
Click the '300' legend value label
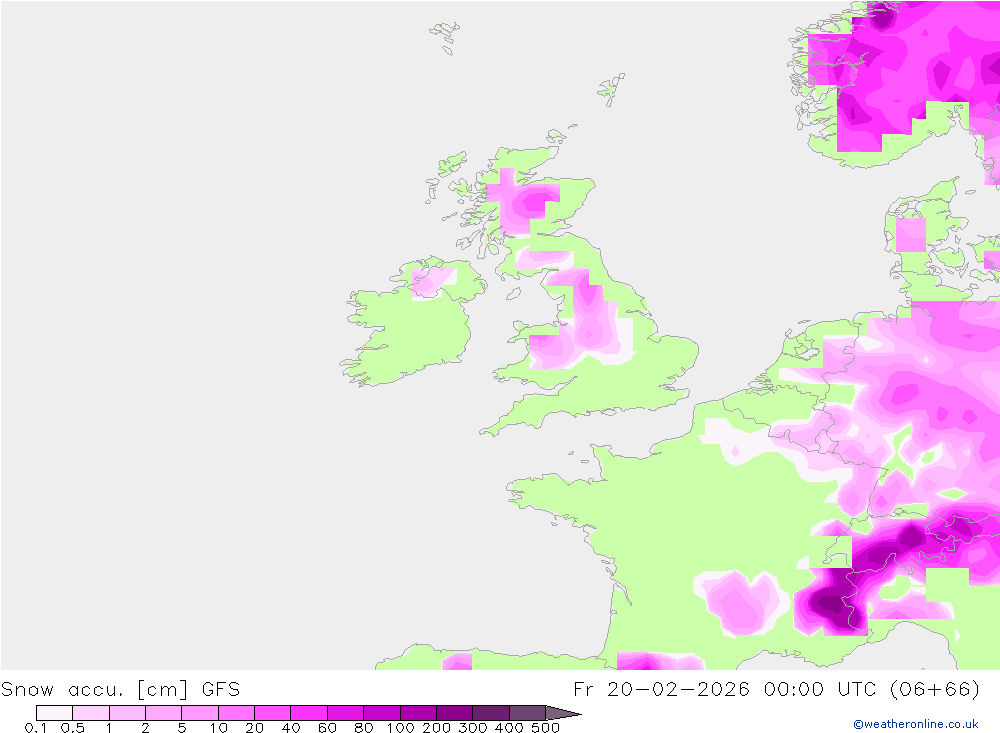click(473, 728)
